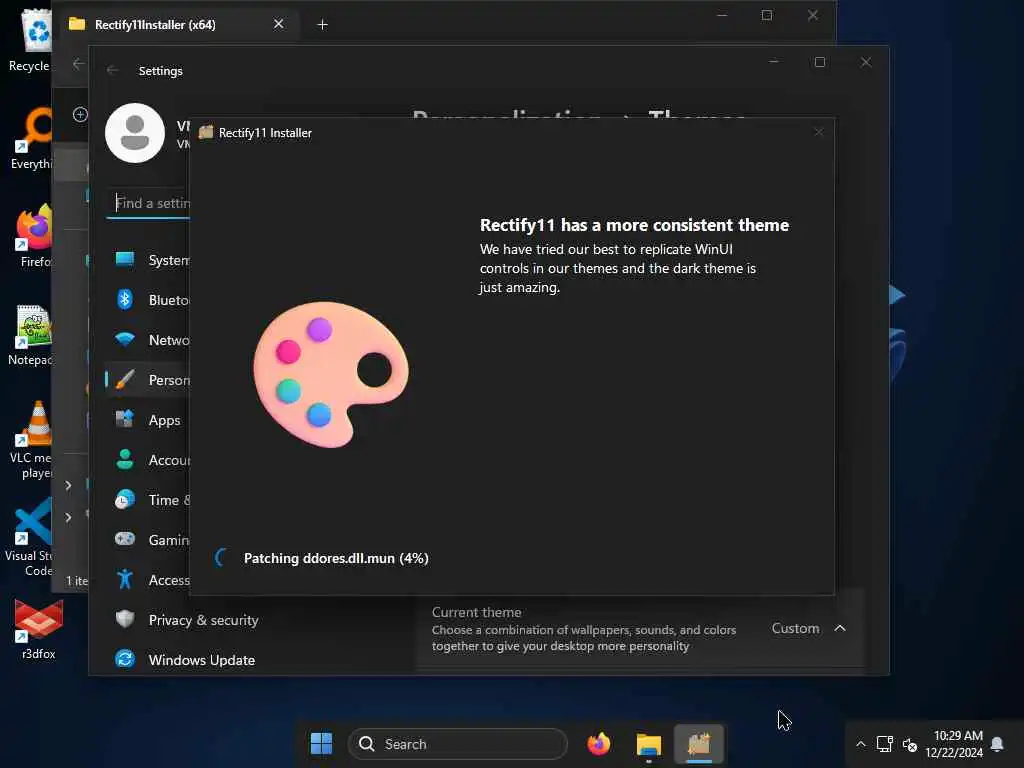Switch to Rectify11 Installer taskbar icon

[x=699, y=744]
